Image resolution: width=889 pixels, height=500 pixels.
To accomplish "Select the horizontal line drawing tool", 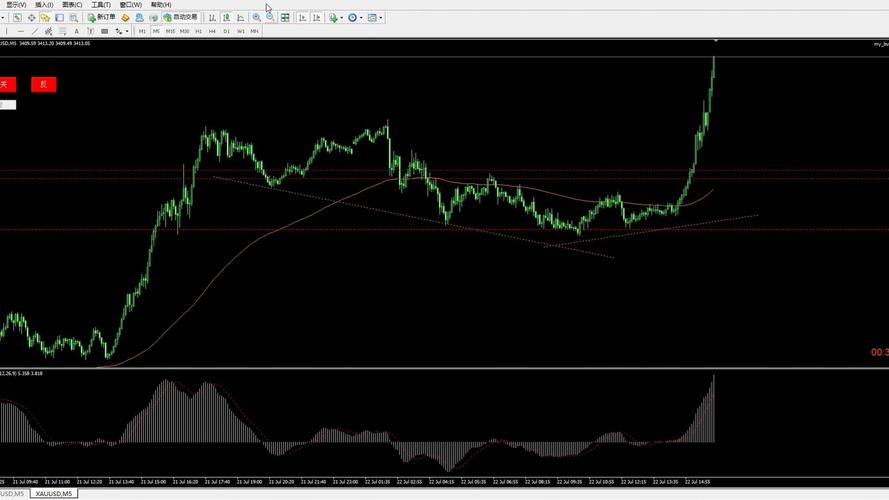I will [21, 31].
